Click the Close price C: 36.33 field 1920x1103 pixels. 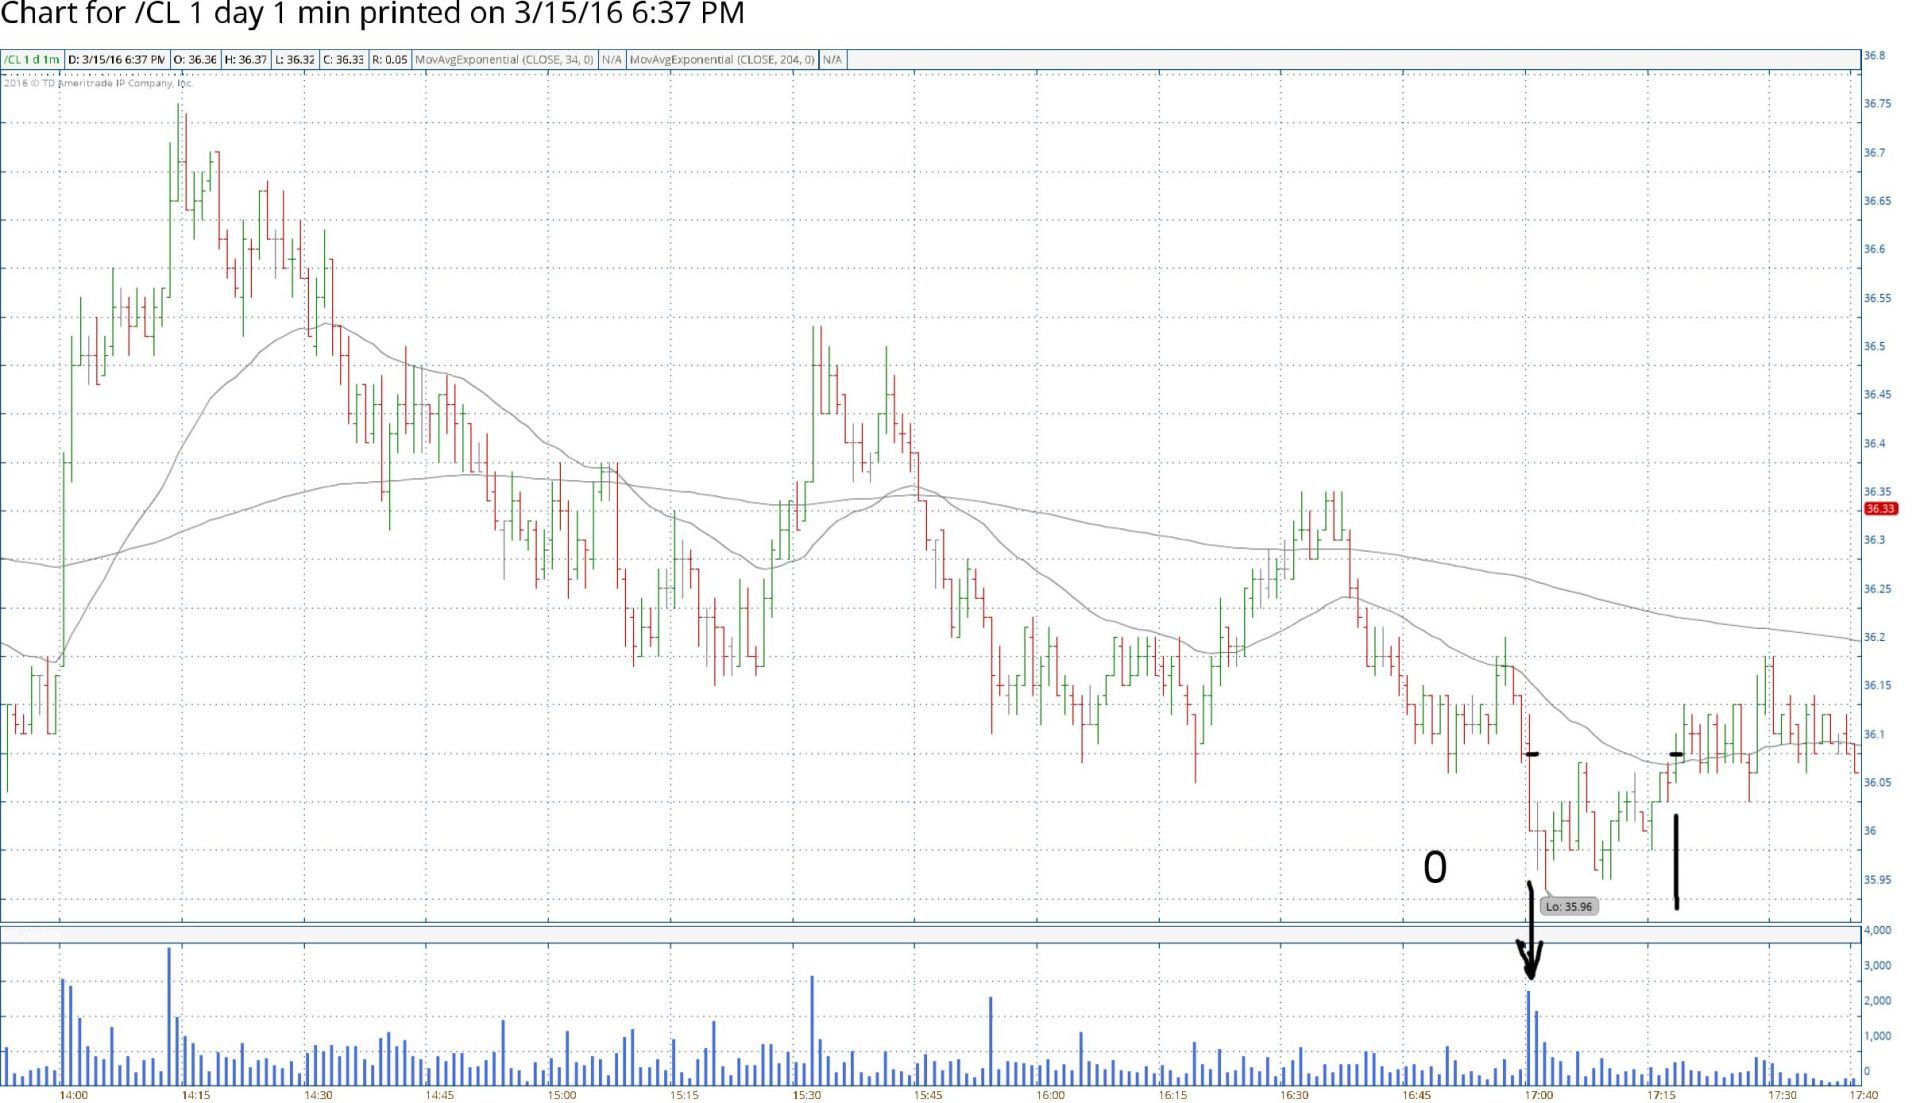click(343, 60)
